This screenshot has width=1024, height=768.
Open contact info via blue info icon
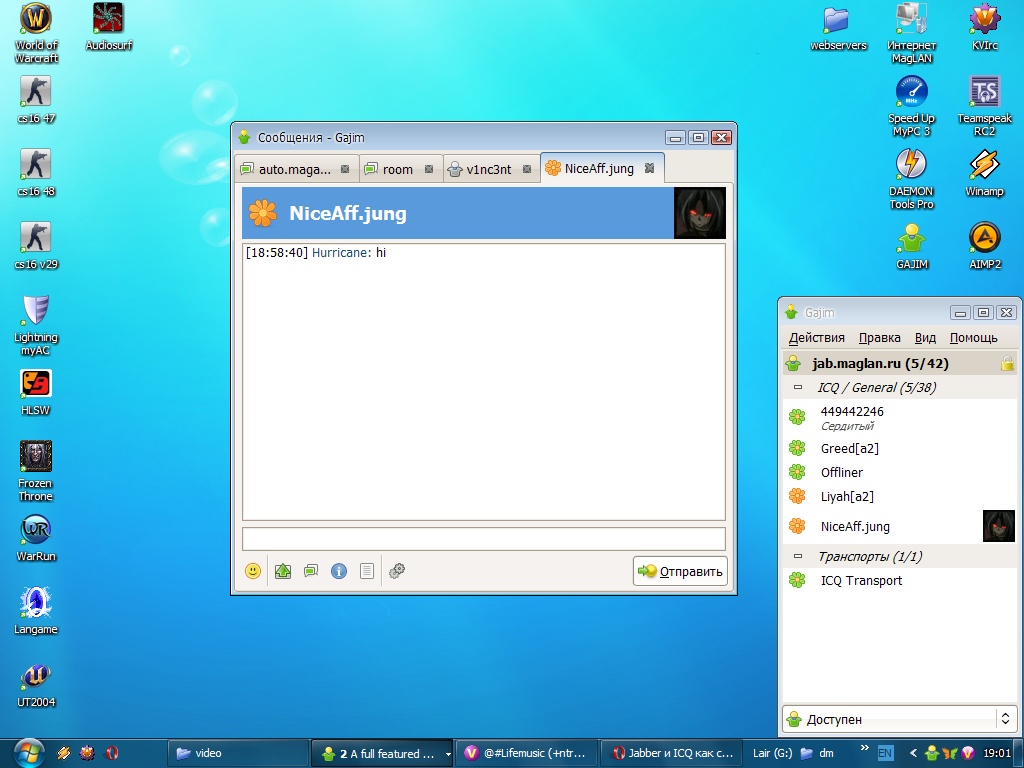(x=339, y=571)
